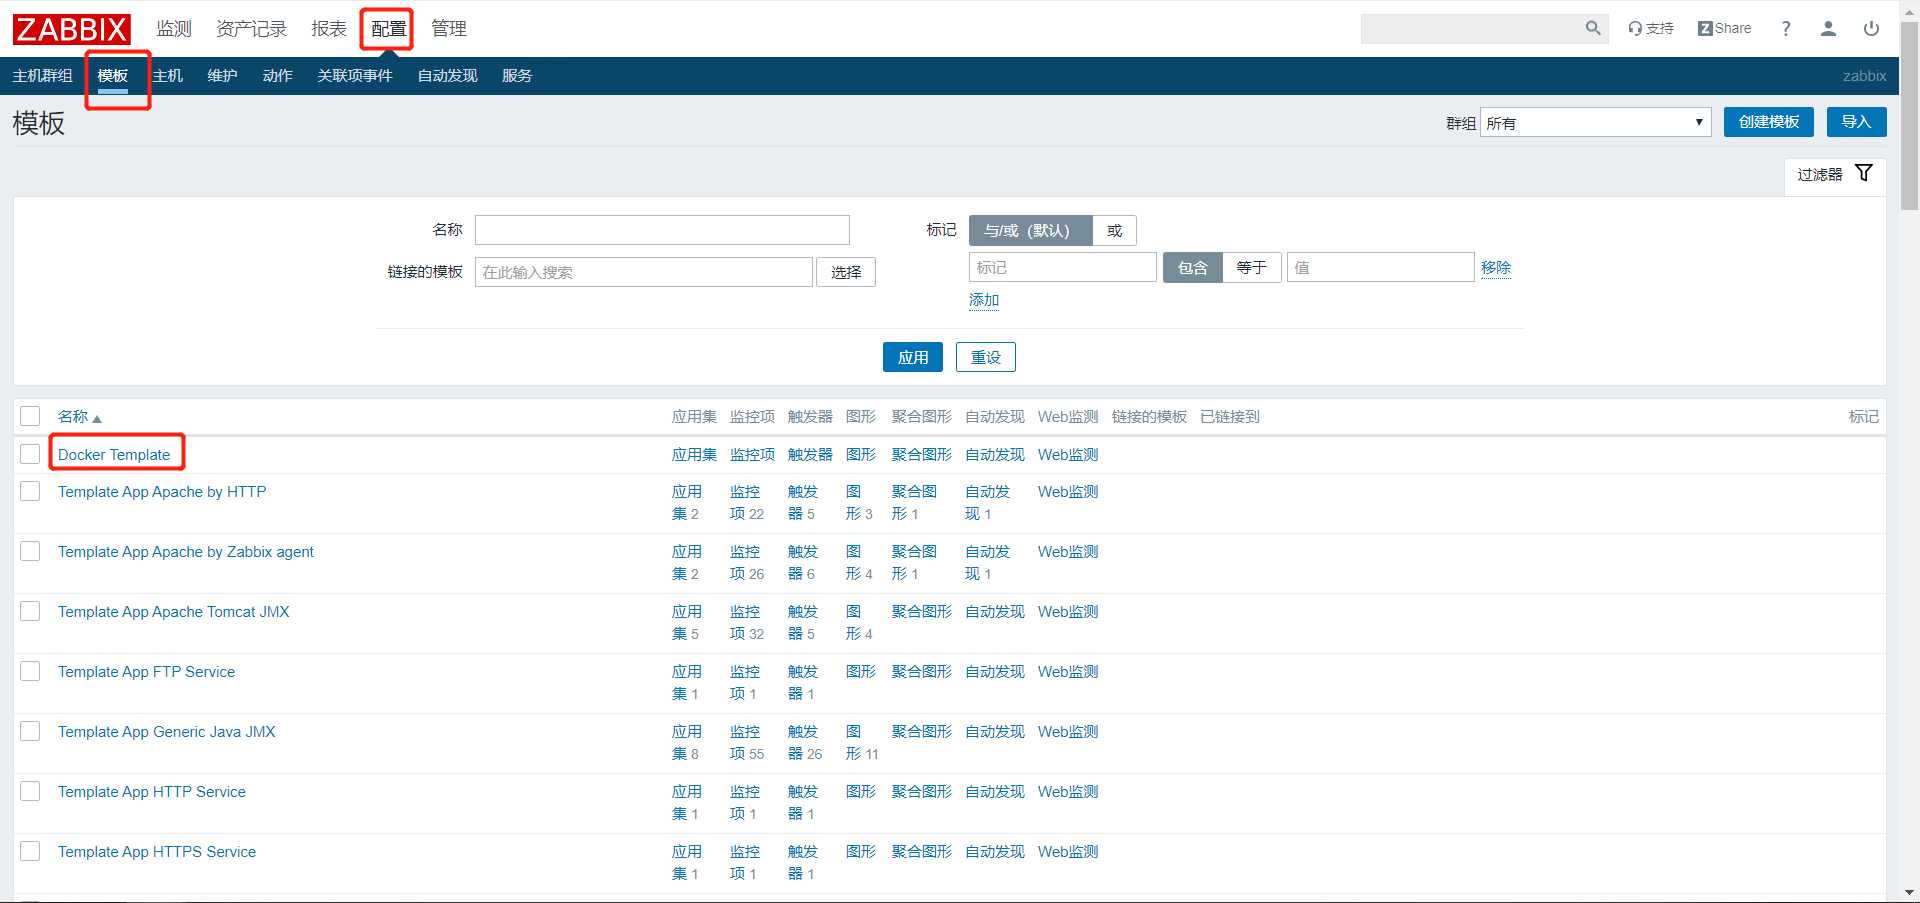Screen dimensions: 1920x903
Task: Click the 重设 filter button
Action: click(985, 357)
